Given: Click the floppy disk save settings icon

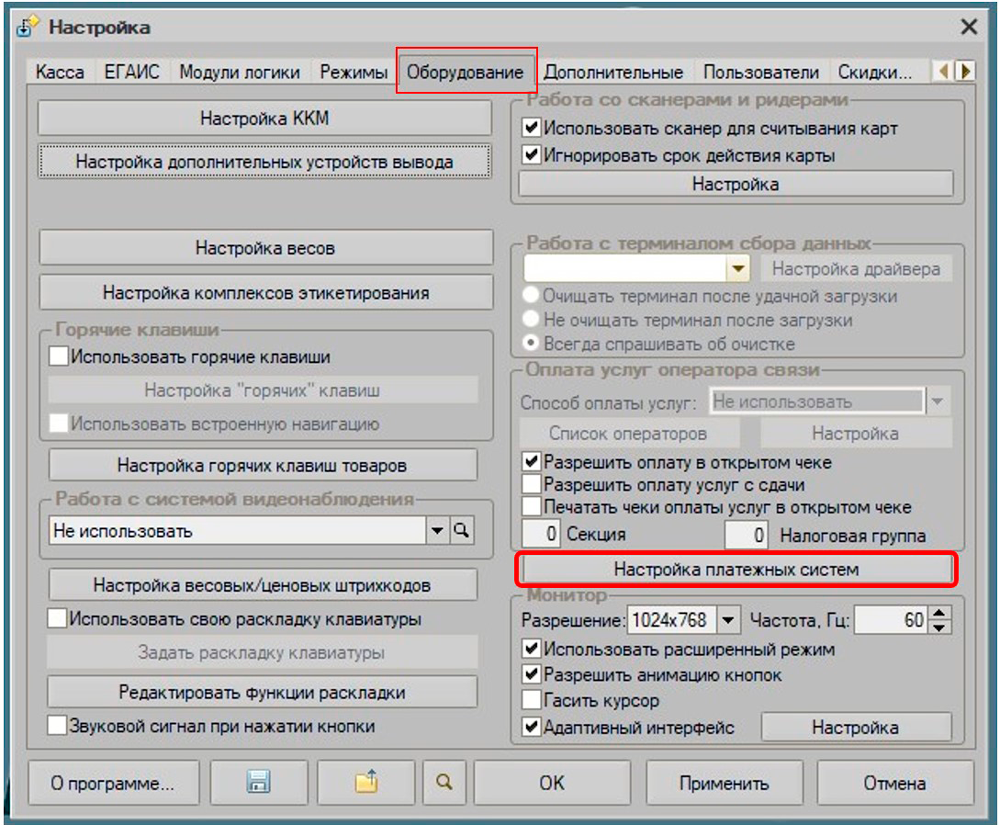Looking at the screenshot, I should (x=258, y=783).
